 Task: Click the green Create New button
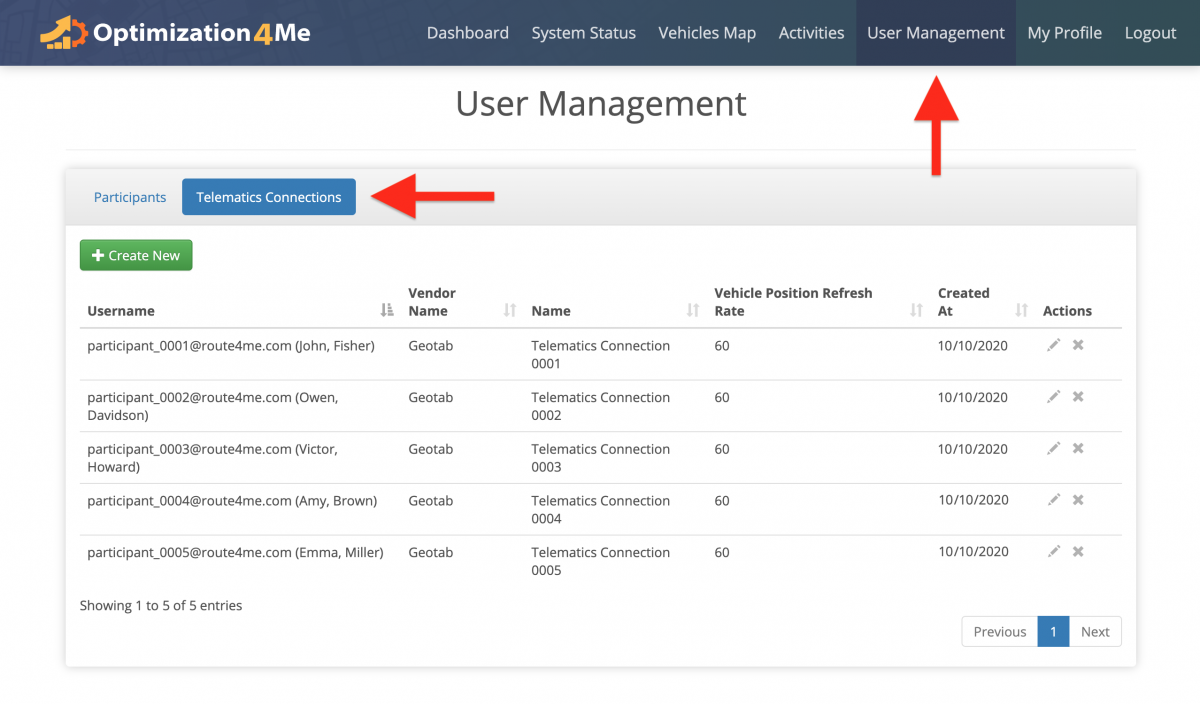point(136,255)
